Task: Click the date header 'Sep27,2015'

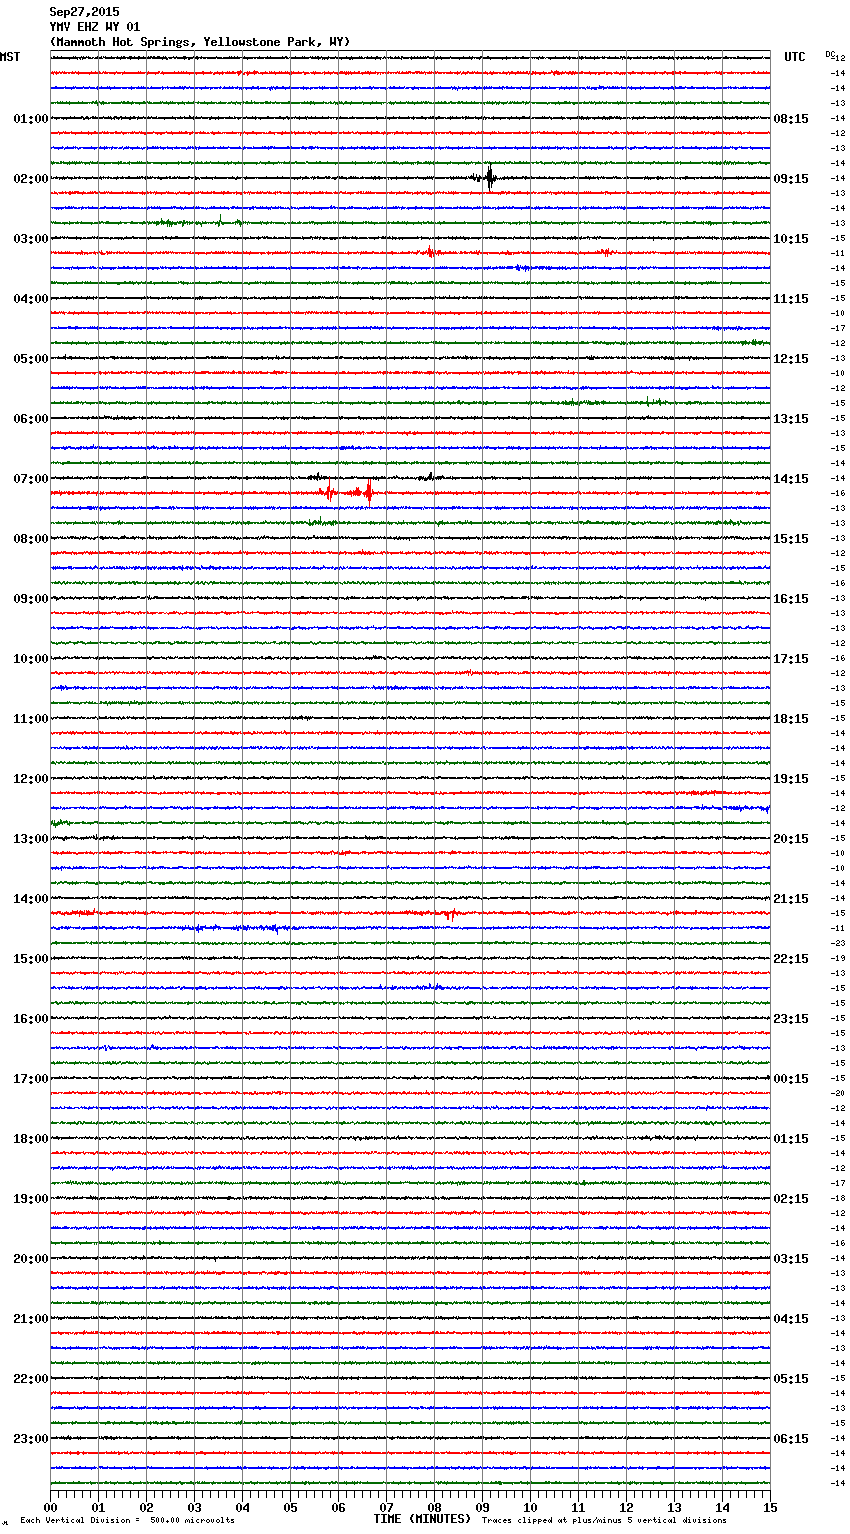Action: [84, 12]
